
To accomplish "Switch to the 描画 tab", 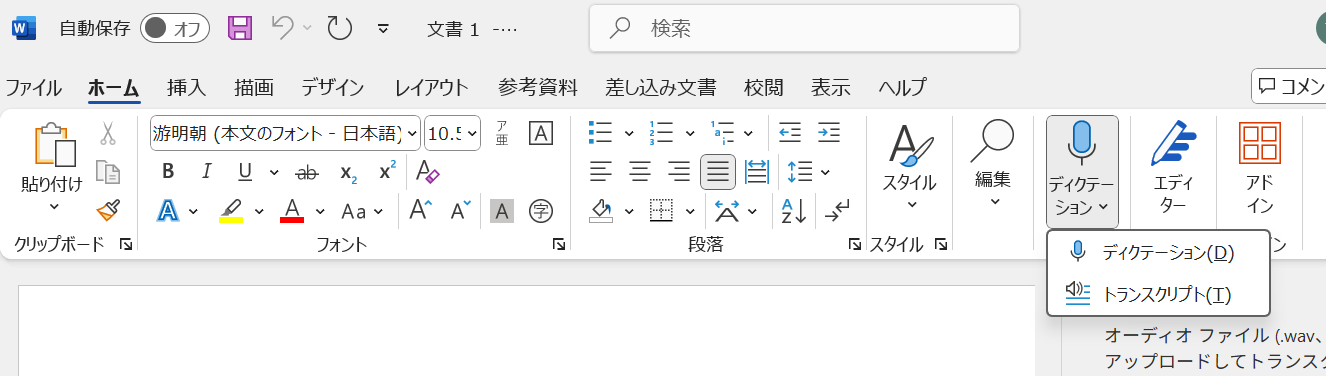I will coord(254,87).
